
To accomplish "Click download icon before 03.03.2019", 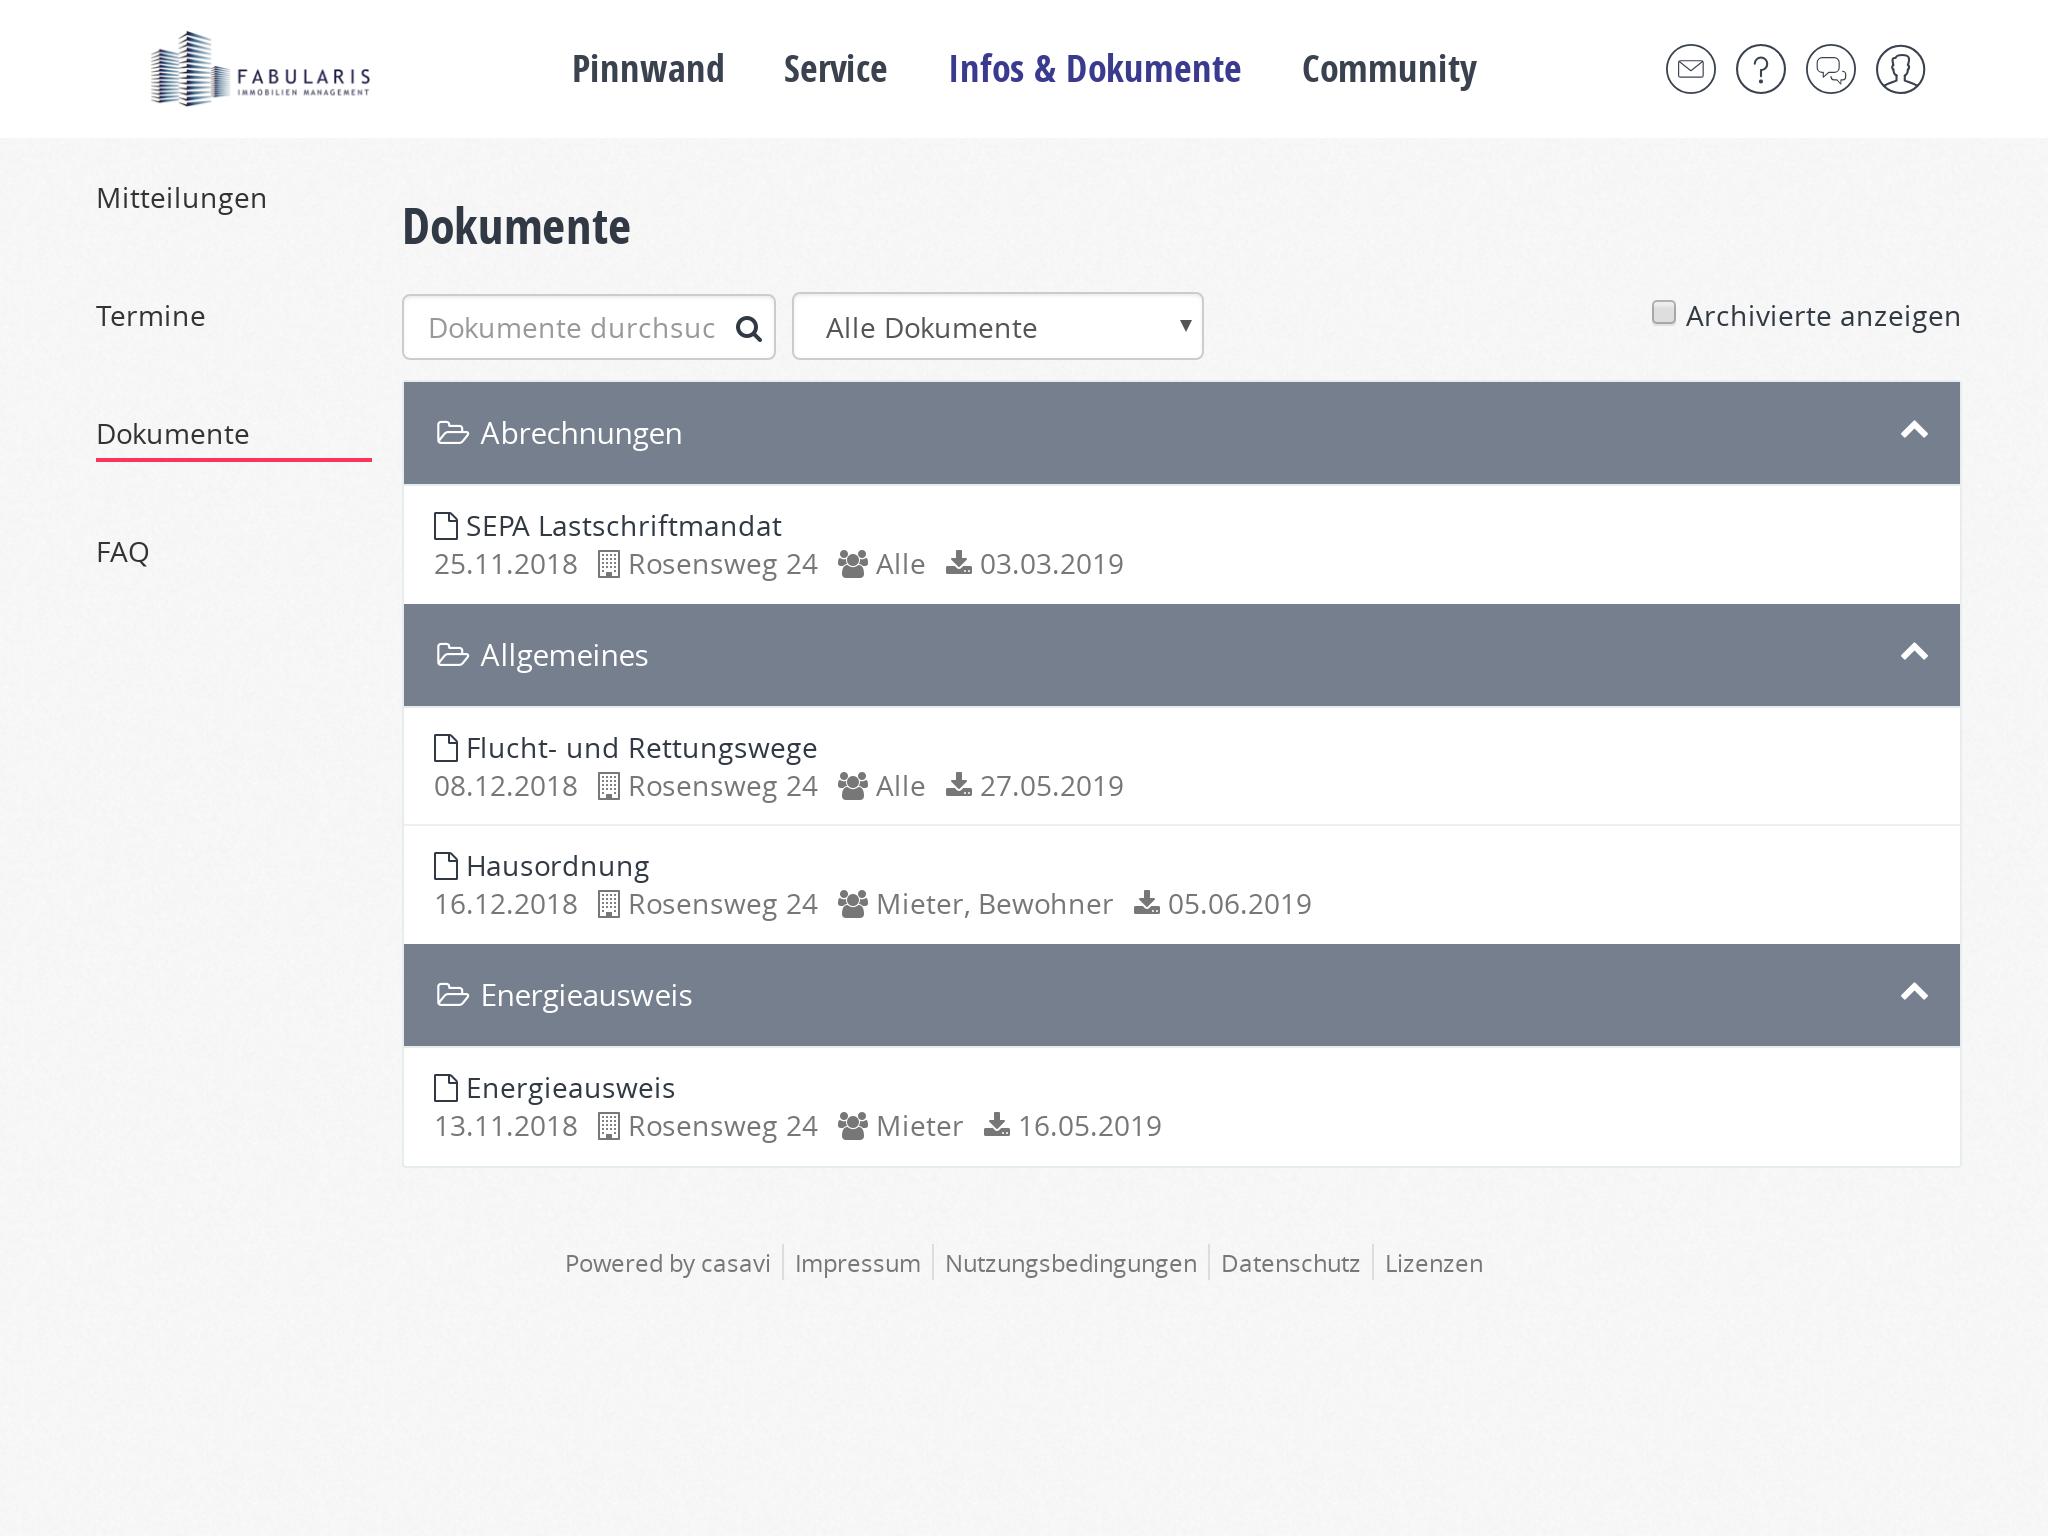I will click(959, 563).
